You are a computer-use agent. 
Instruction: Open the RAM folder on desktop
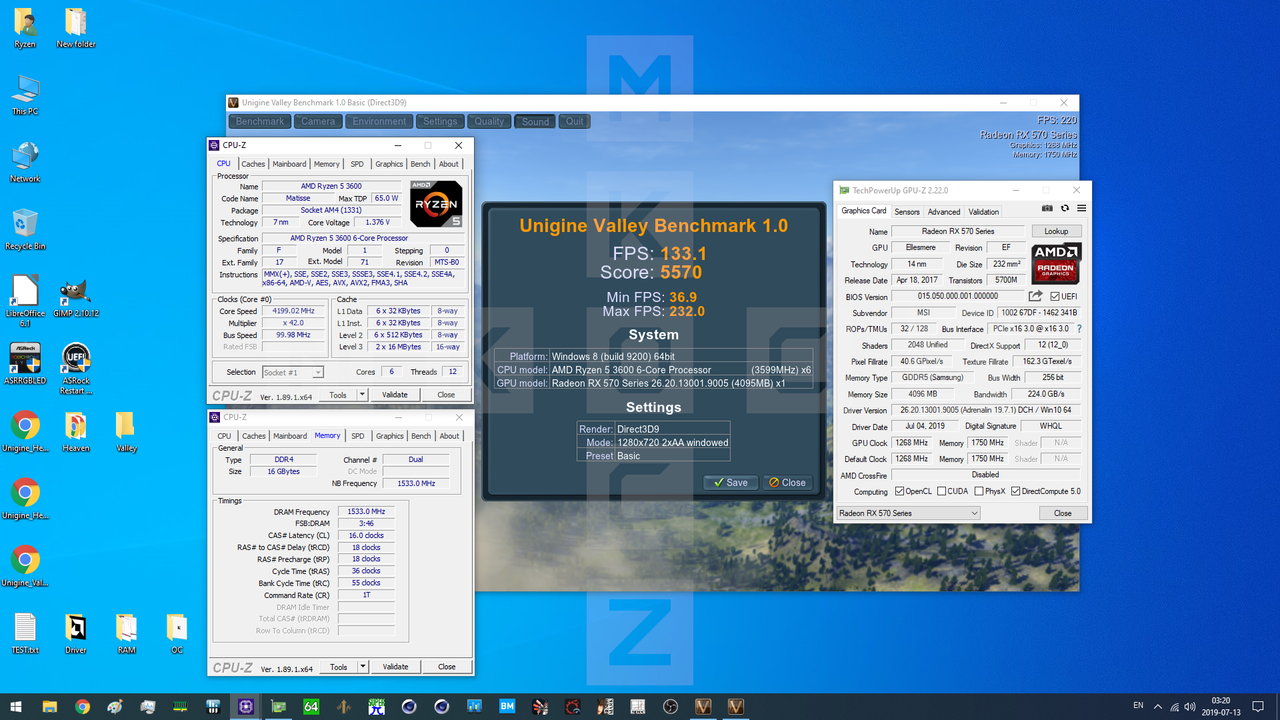point(126,634)
